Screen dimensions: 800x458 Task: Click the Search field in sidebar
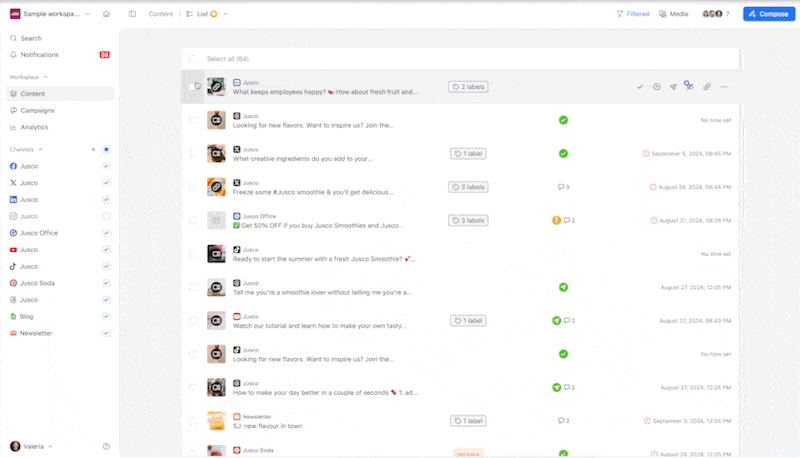pos(31,38)
